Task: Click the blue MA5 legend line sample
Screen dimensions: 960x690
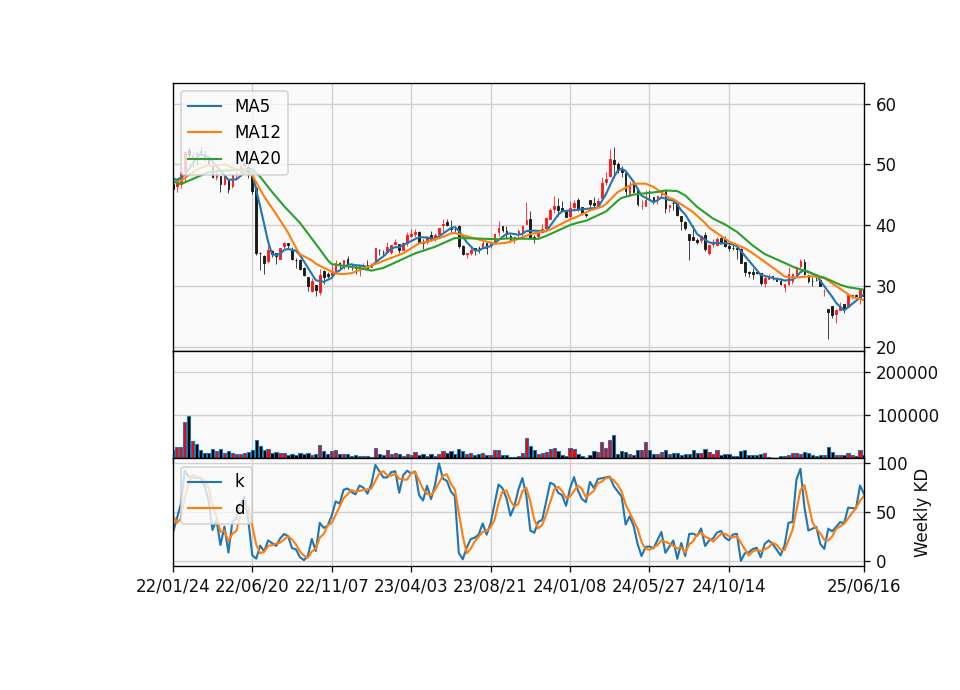Action: point(204,106)
